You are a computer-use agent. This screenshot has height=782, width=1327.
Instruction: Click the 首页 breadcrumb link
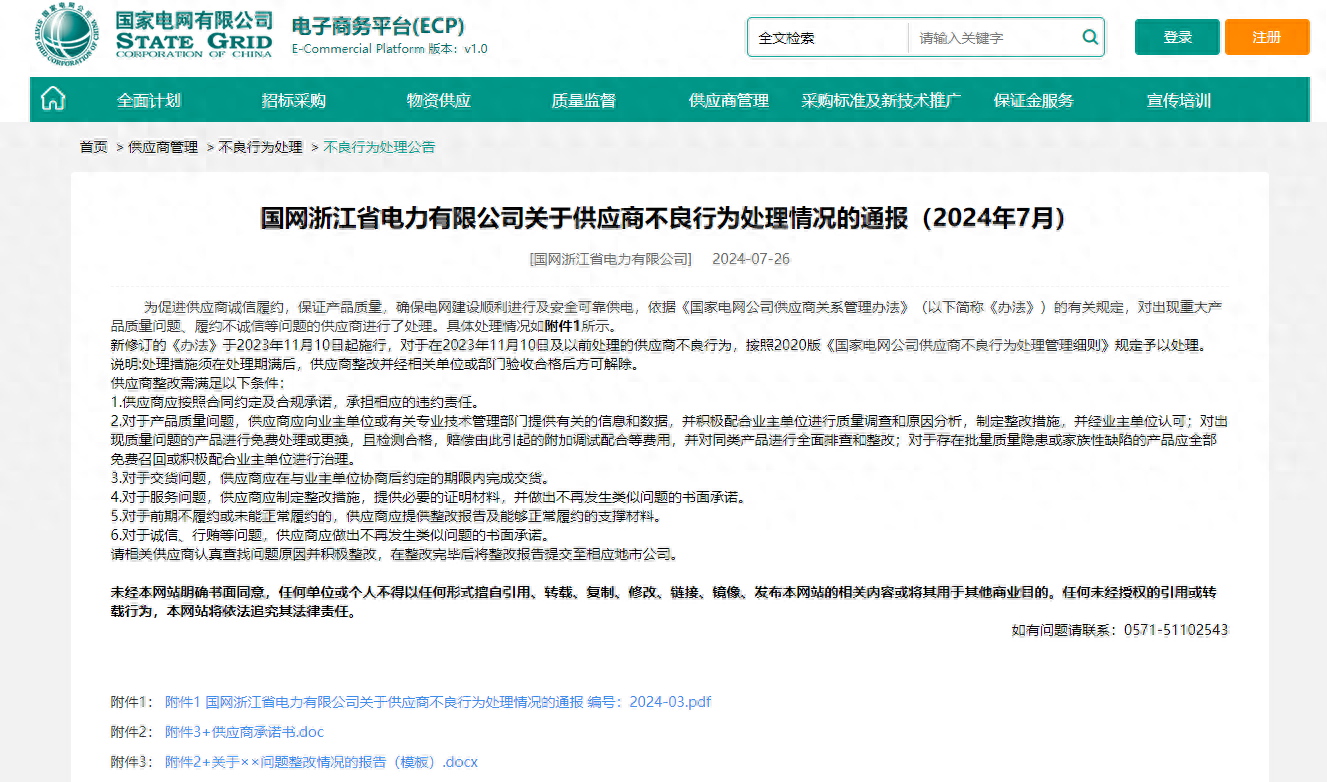[x=93, y=147]
